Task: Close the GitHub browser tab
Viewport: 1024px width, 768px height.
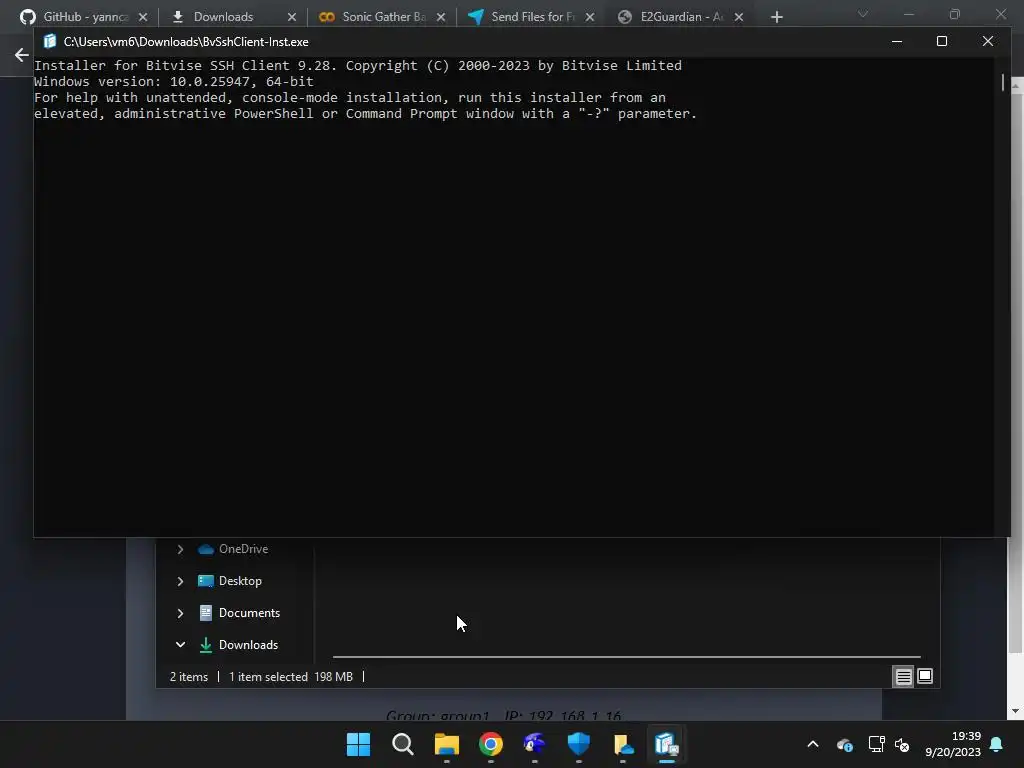Action: [143, 17]
